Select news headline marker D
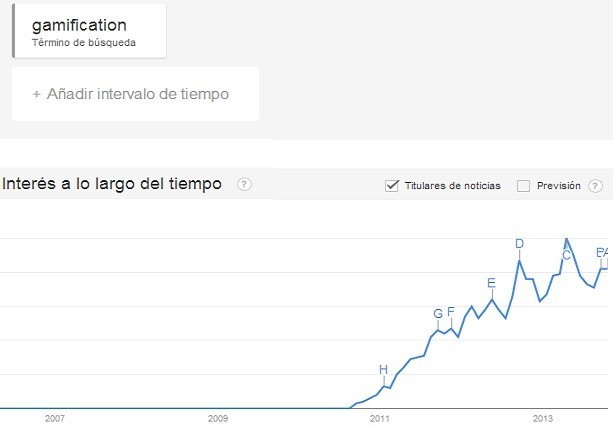This screenshot has width=615, height=427. coord(519,243)
